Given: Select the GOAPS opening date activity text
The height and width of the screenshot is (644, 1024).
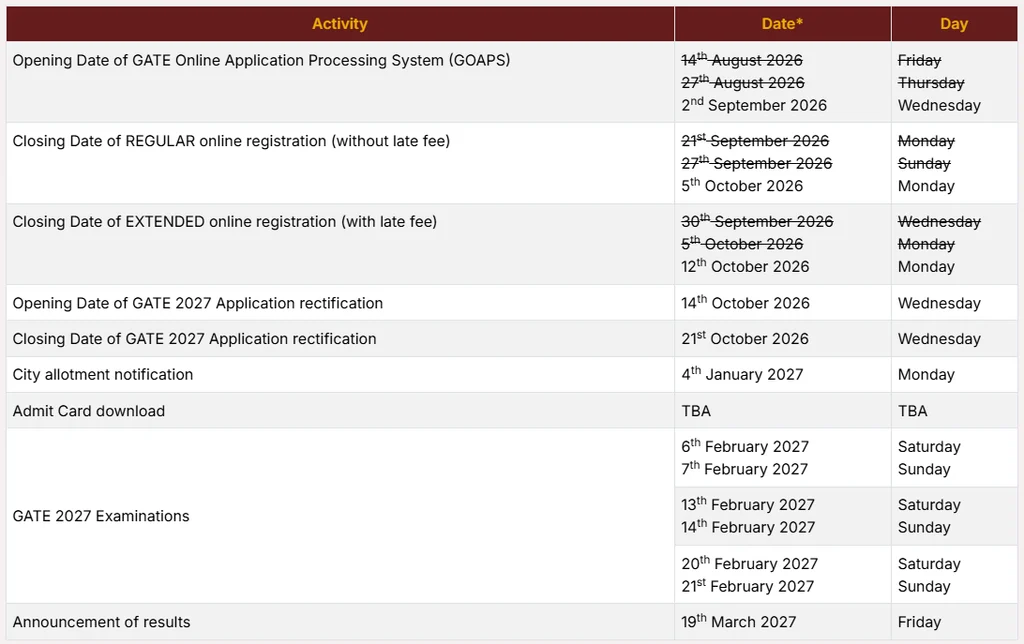Looking at the screenshot, I should [x=261, y=60].
